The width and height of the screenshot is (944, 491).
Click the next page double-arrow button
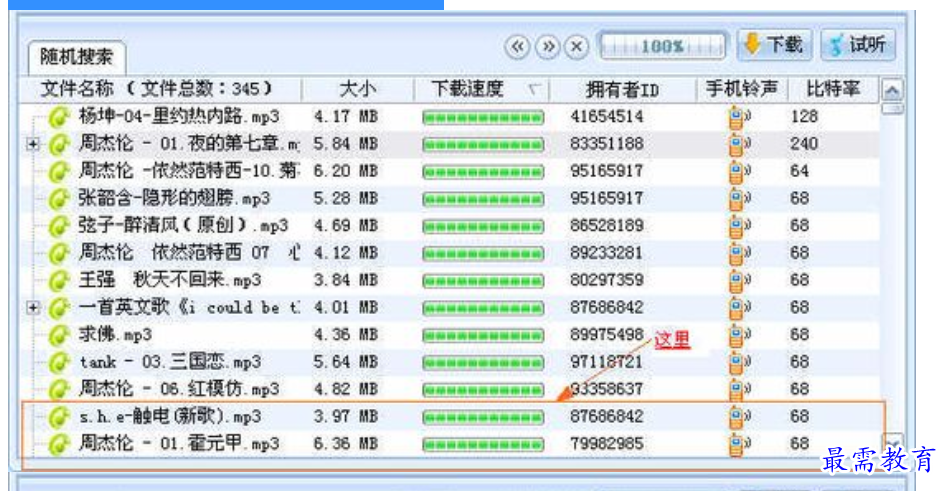pos(547,46)
